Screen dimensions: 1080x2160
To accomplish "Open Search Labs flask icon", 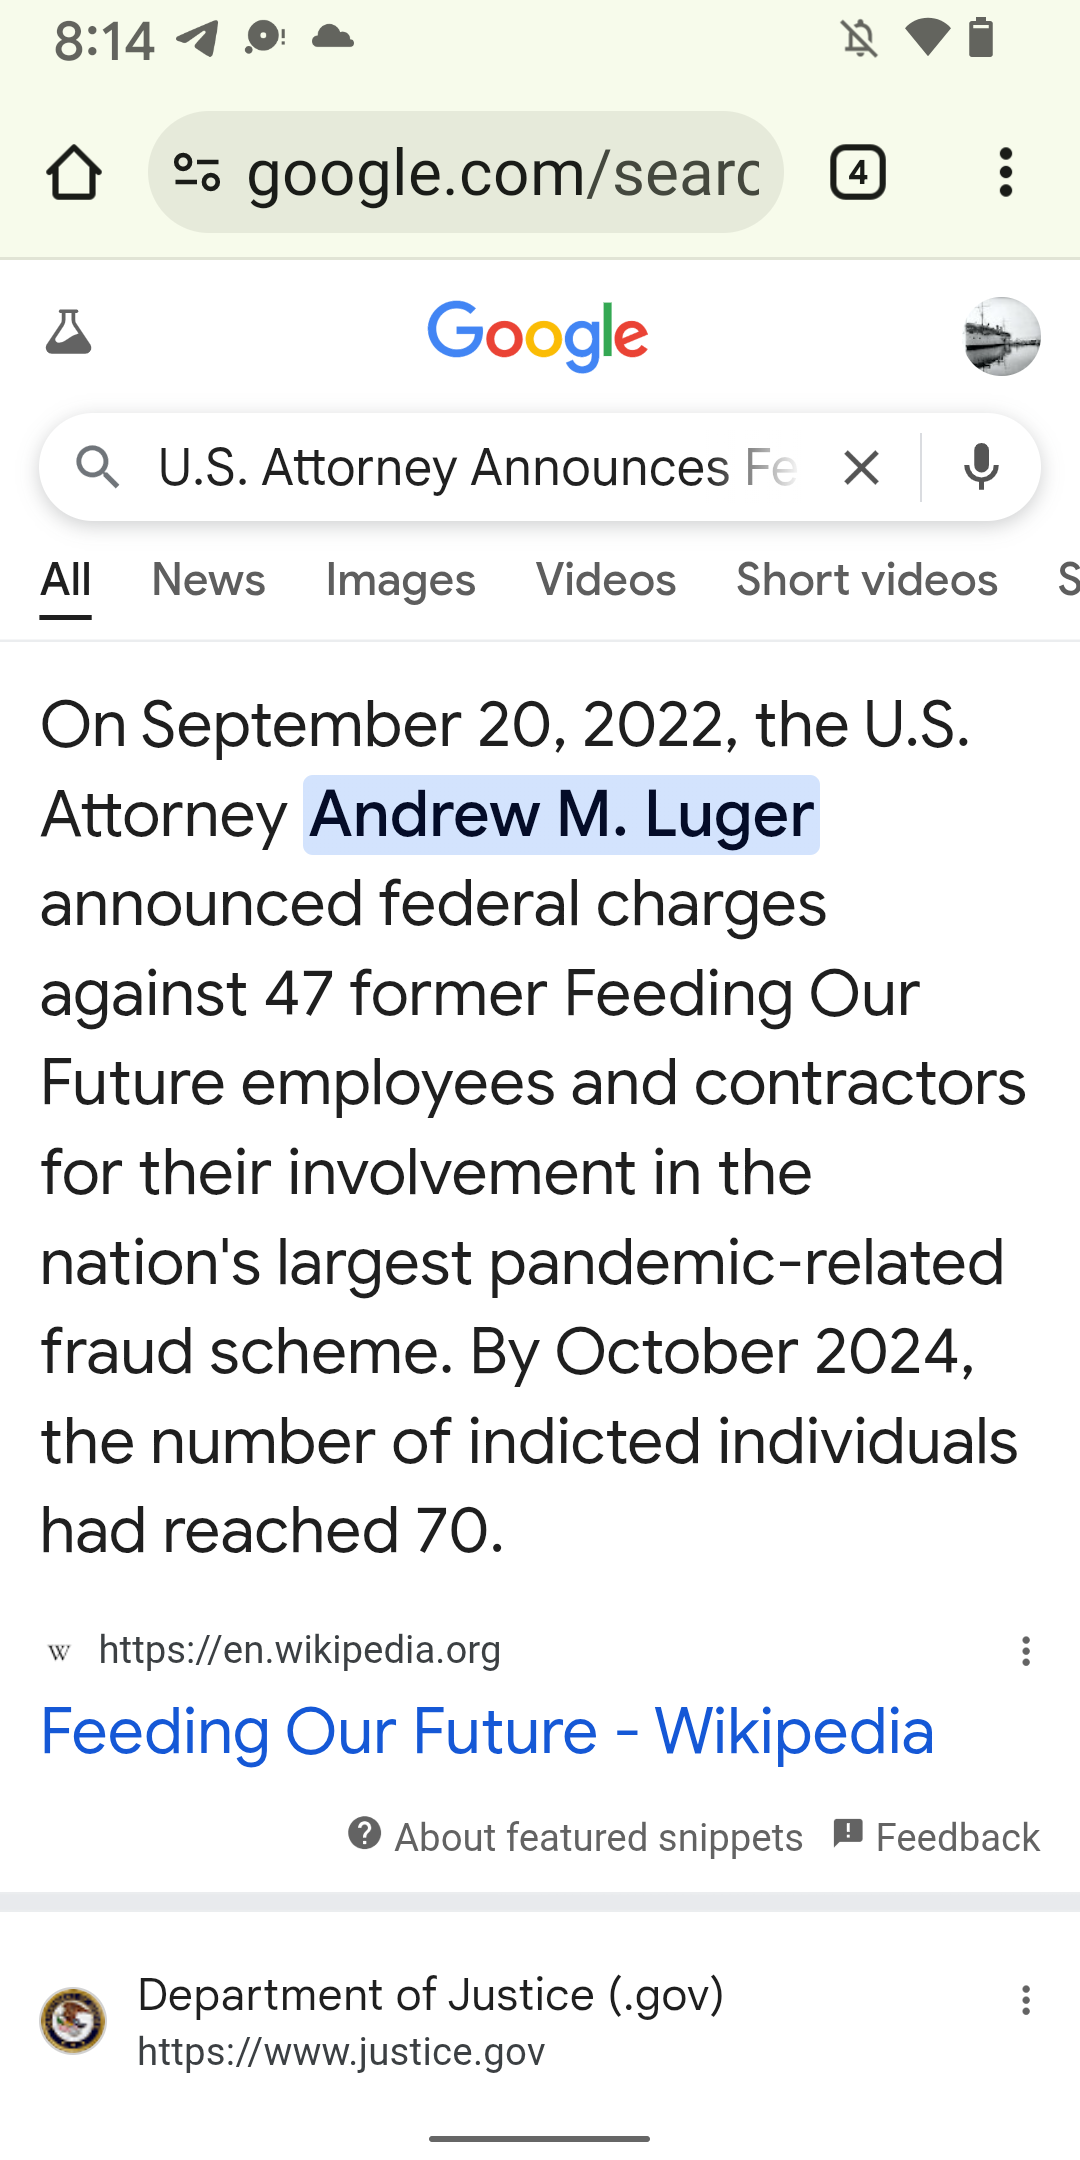I will (69, 333).
